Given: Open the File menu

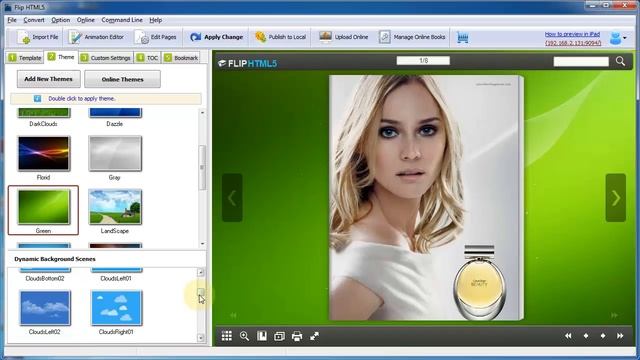Looking at the screenshot, I should coord(12,20).
